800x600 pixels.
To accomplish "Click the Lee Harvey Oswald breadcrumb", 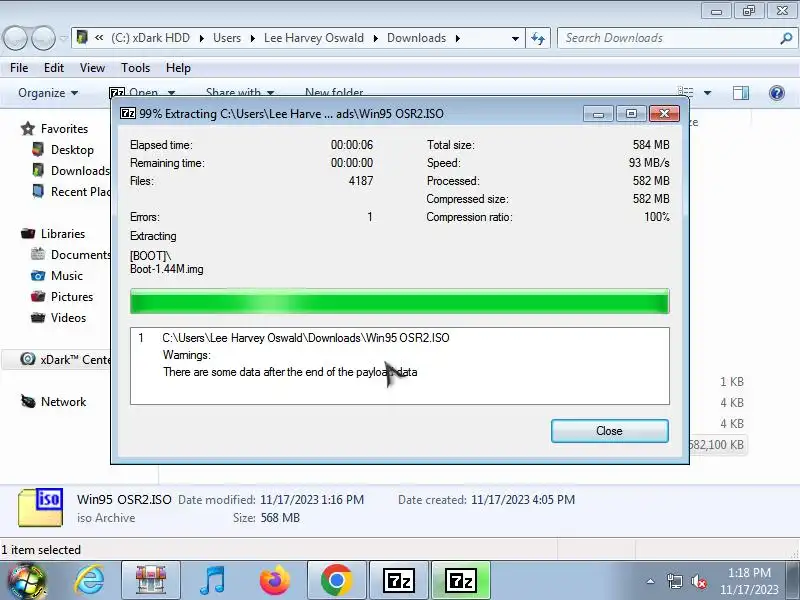I will (x=314, y=38).
